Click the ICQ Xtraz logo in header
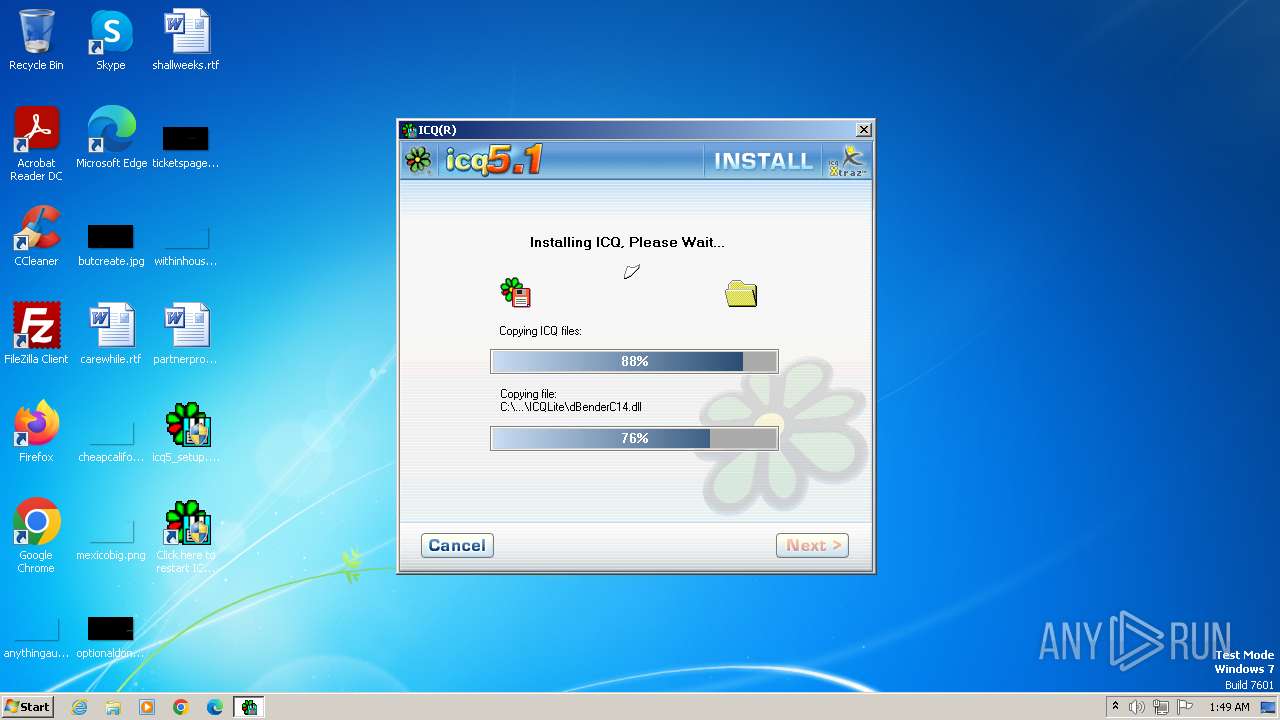This screenshot has height=720, width=1280. point(848,160)
